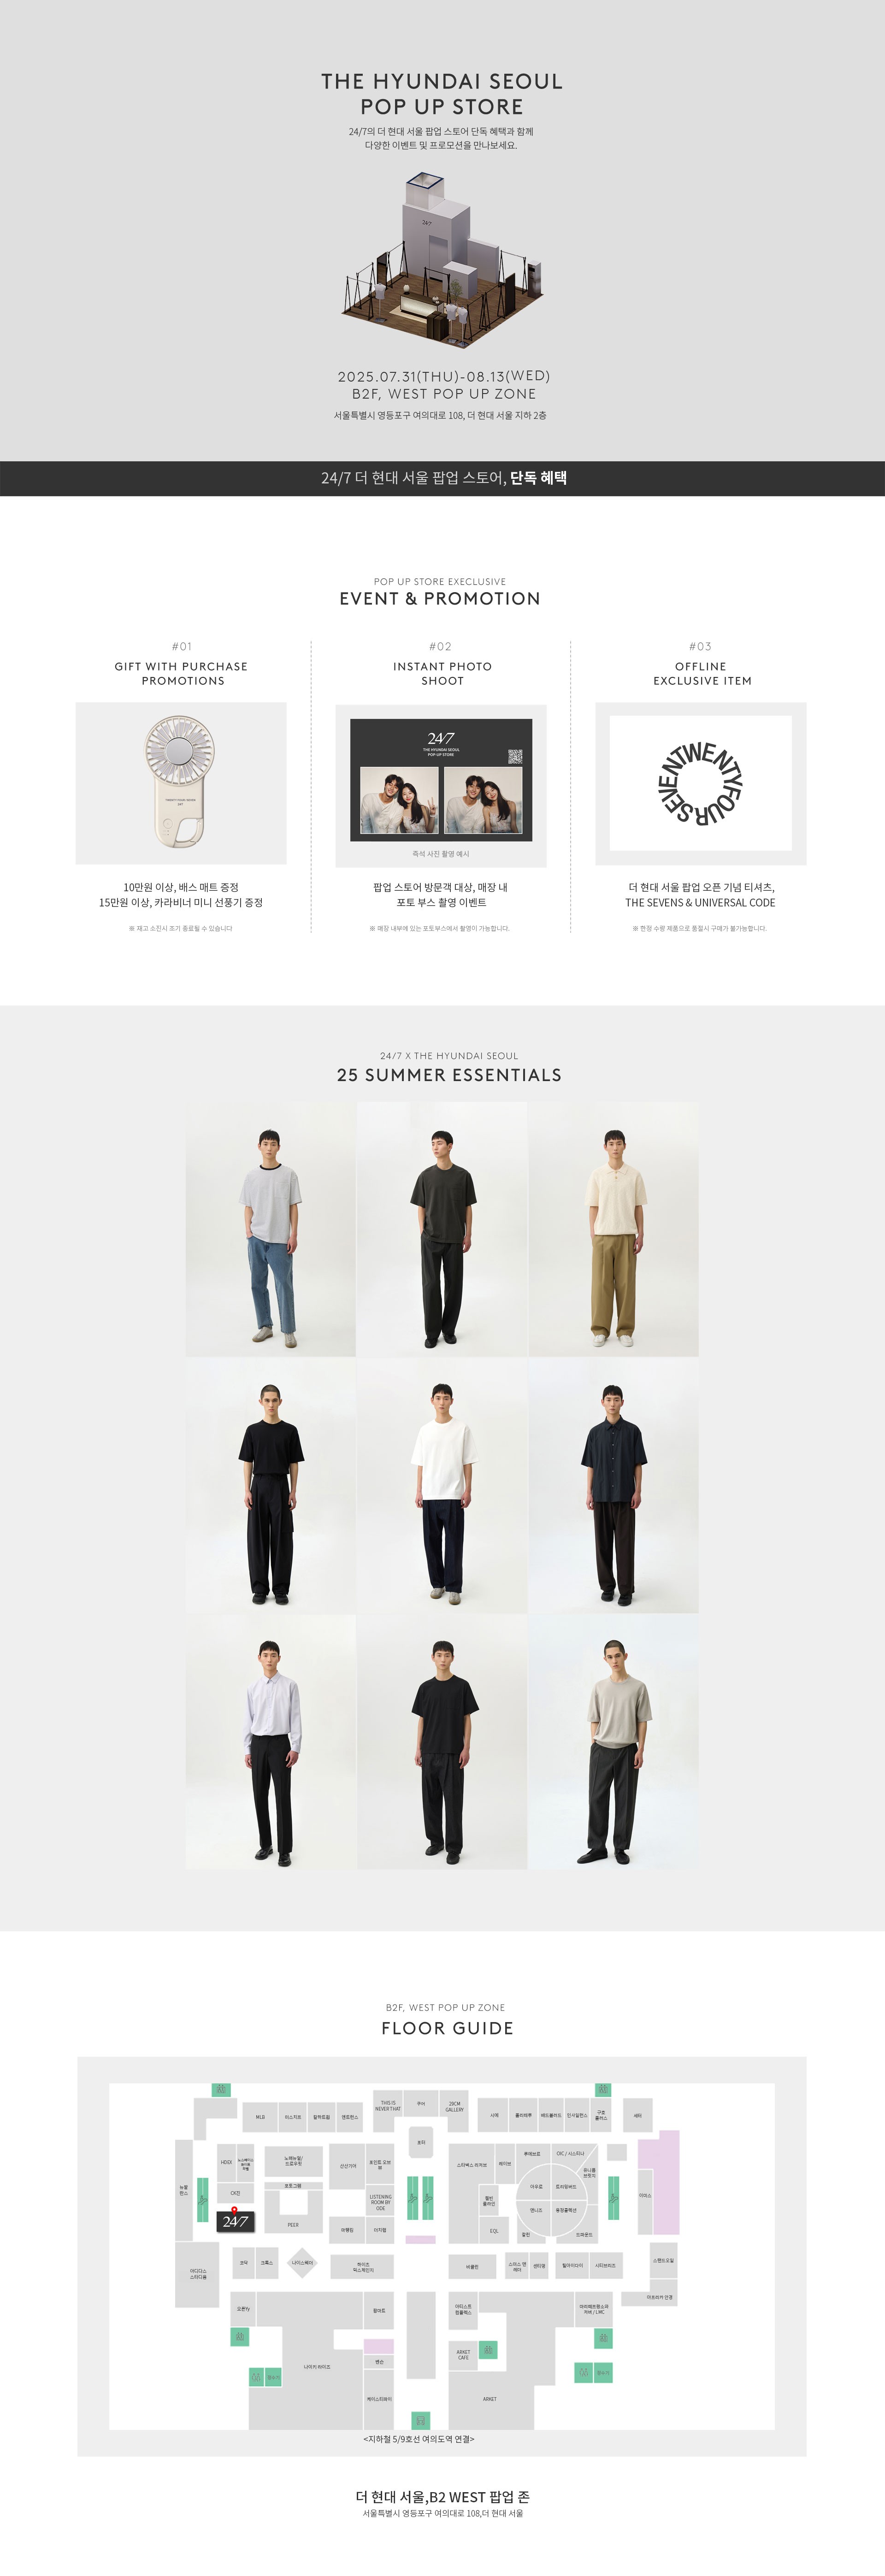This screenshot has height=2576, width=885.
Task: Select the elevator icon beside ARKET CAFE
Action: click(x=488, y=2350)
